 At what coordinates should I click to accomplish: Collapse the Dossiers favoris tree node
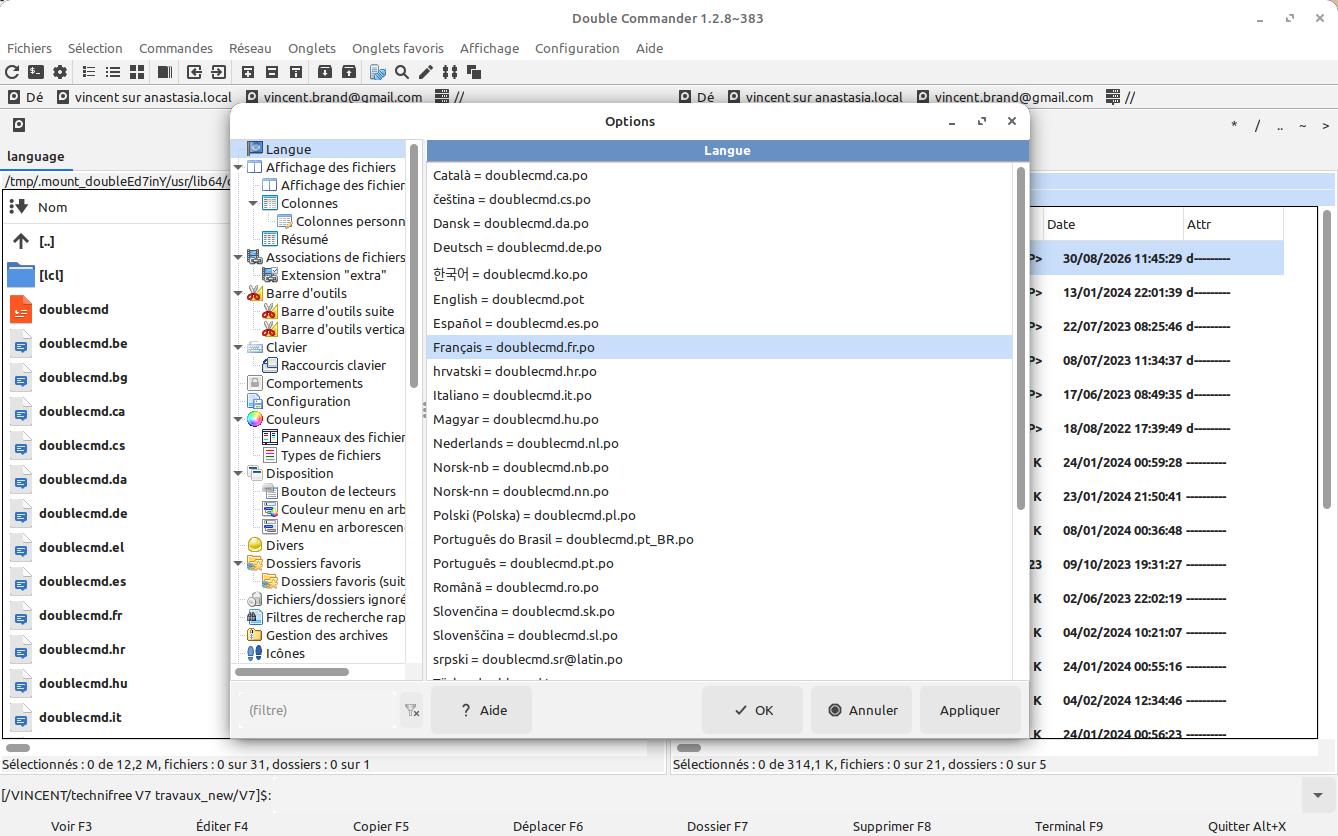pyautogui.click(x=238, y=564)
